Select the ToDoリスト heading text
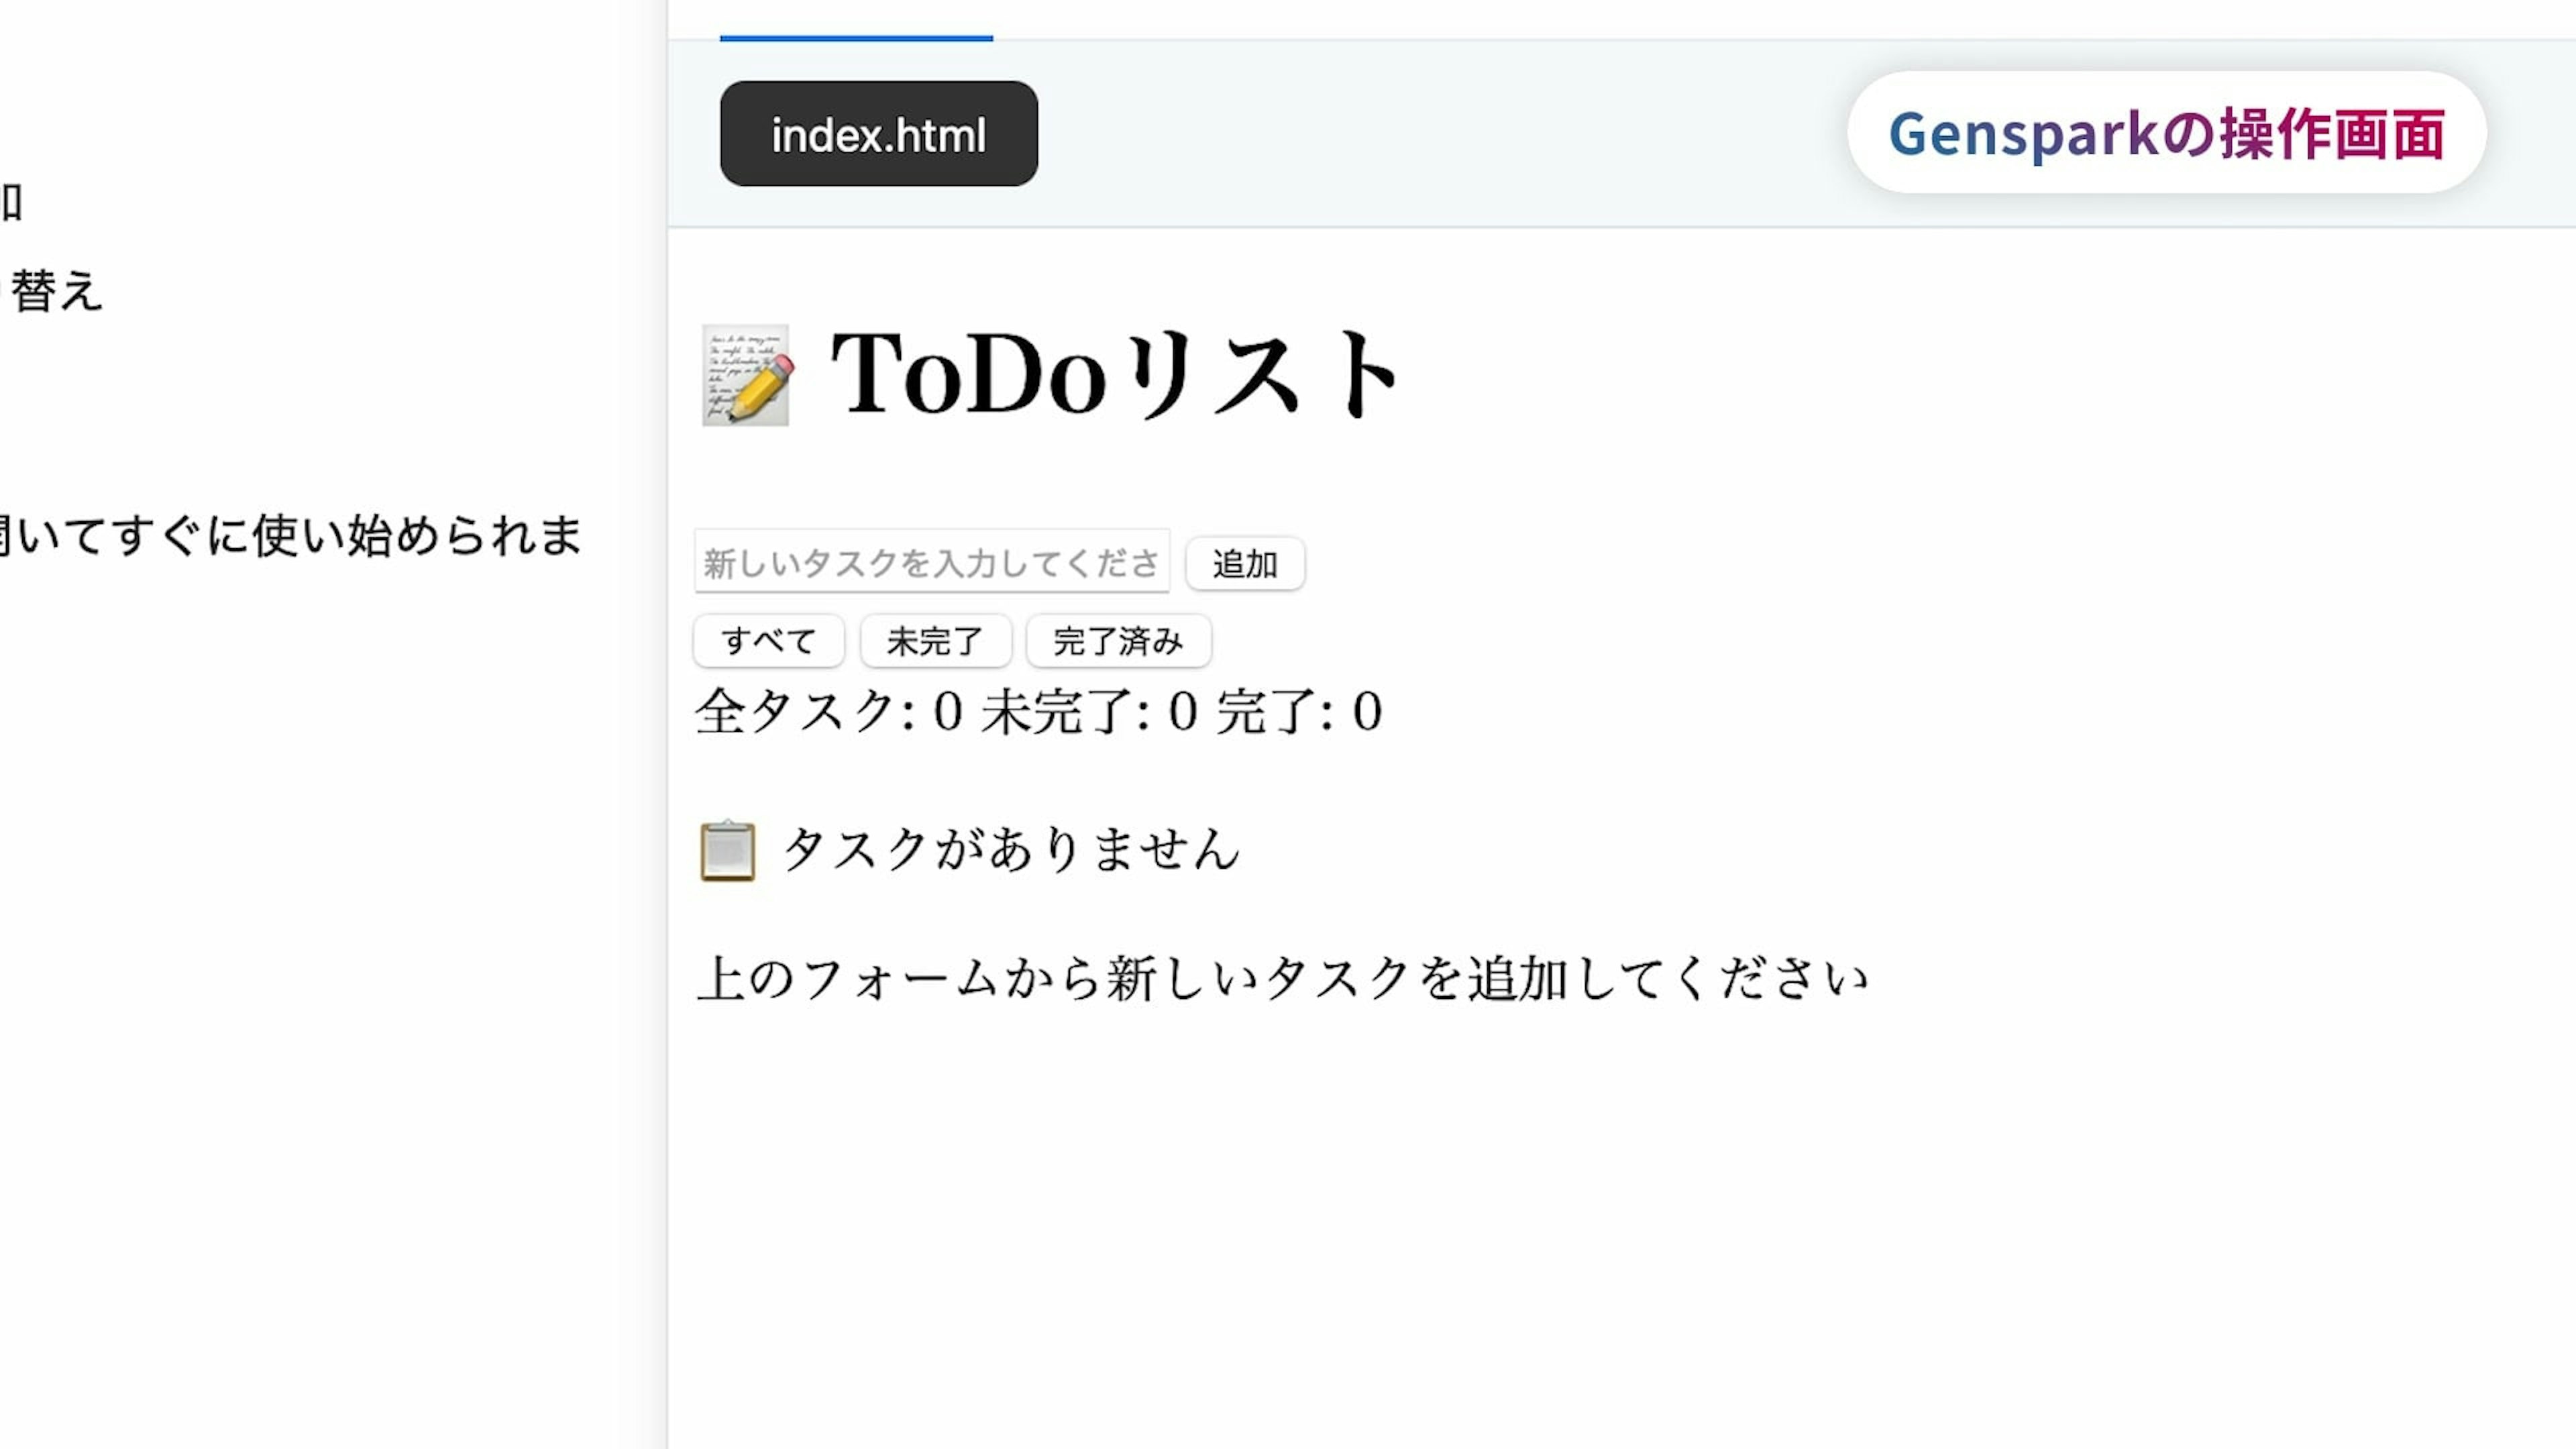The image size is (2576, 1449). [1114, 375]
